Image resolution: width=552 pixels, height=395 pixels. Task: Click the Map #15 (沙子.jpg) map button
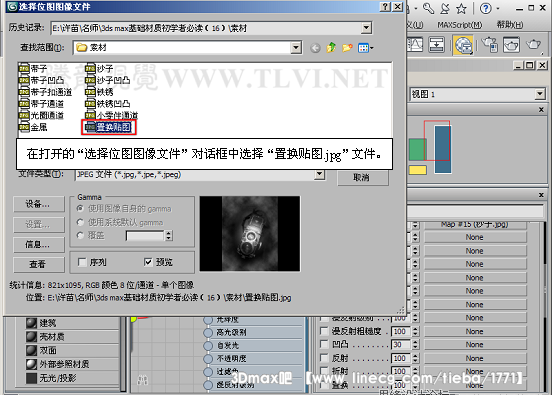click(475, 225)
